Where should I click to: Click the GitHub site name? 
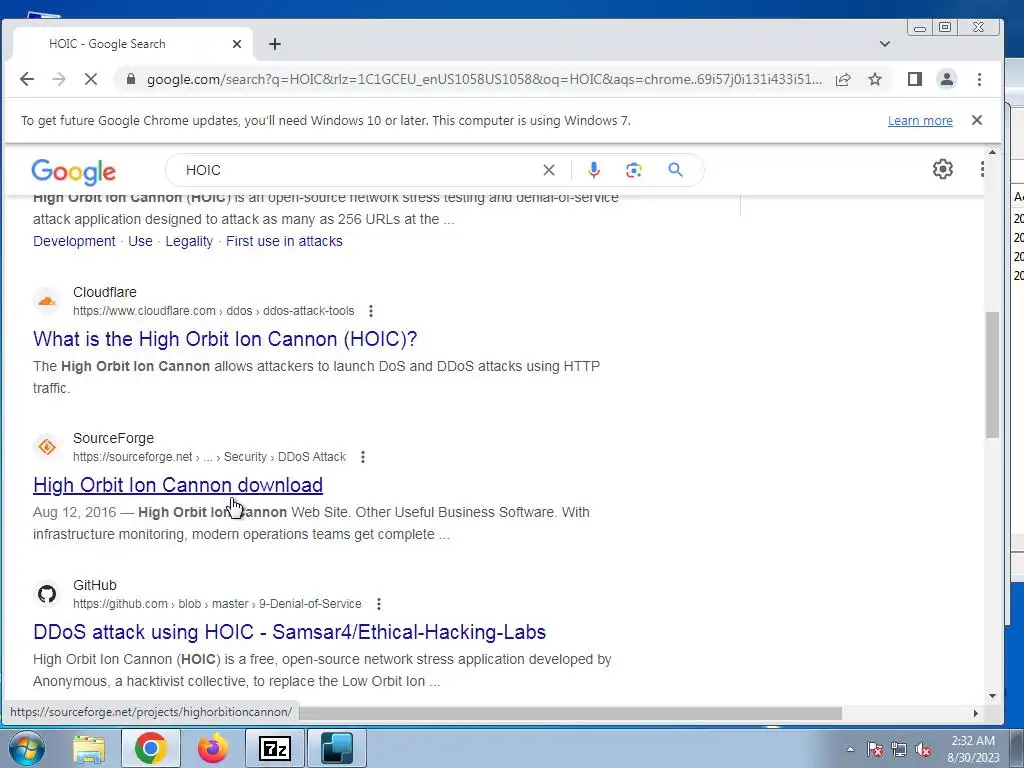click(x=95, y=585)
